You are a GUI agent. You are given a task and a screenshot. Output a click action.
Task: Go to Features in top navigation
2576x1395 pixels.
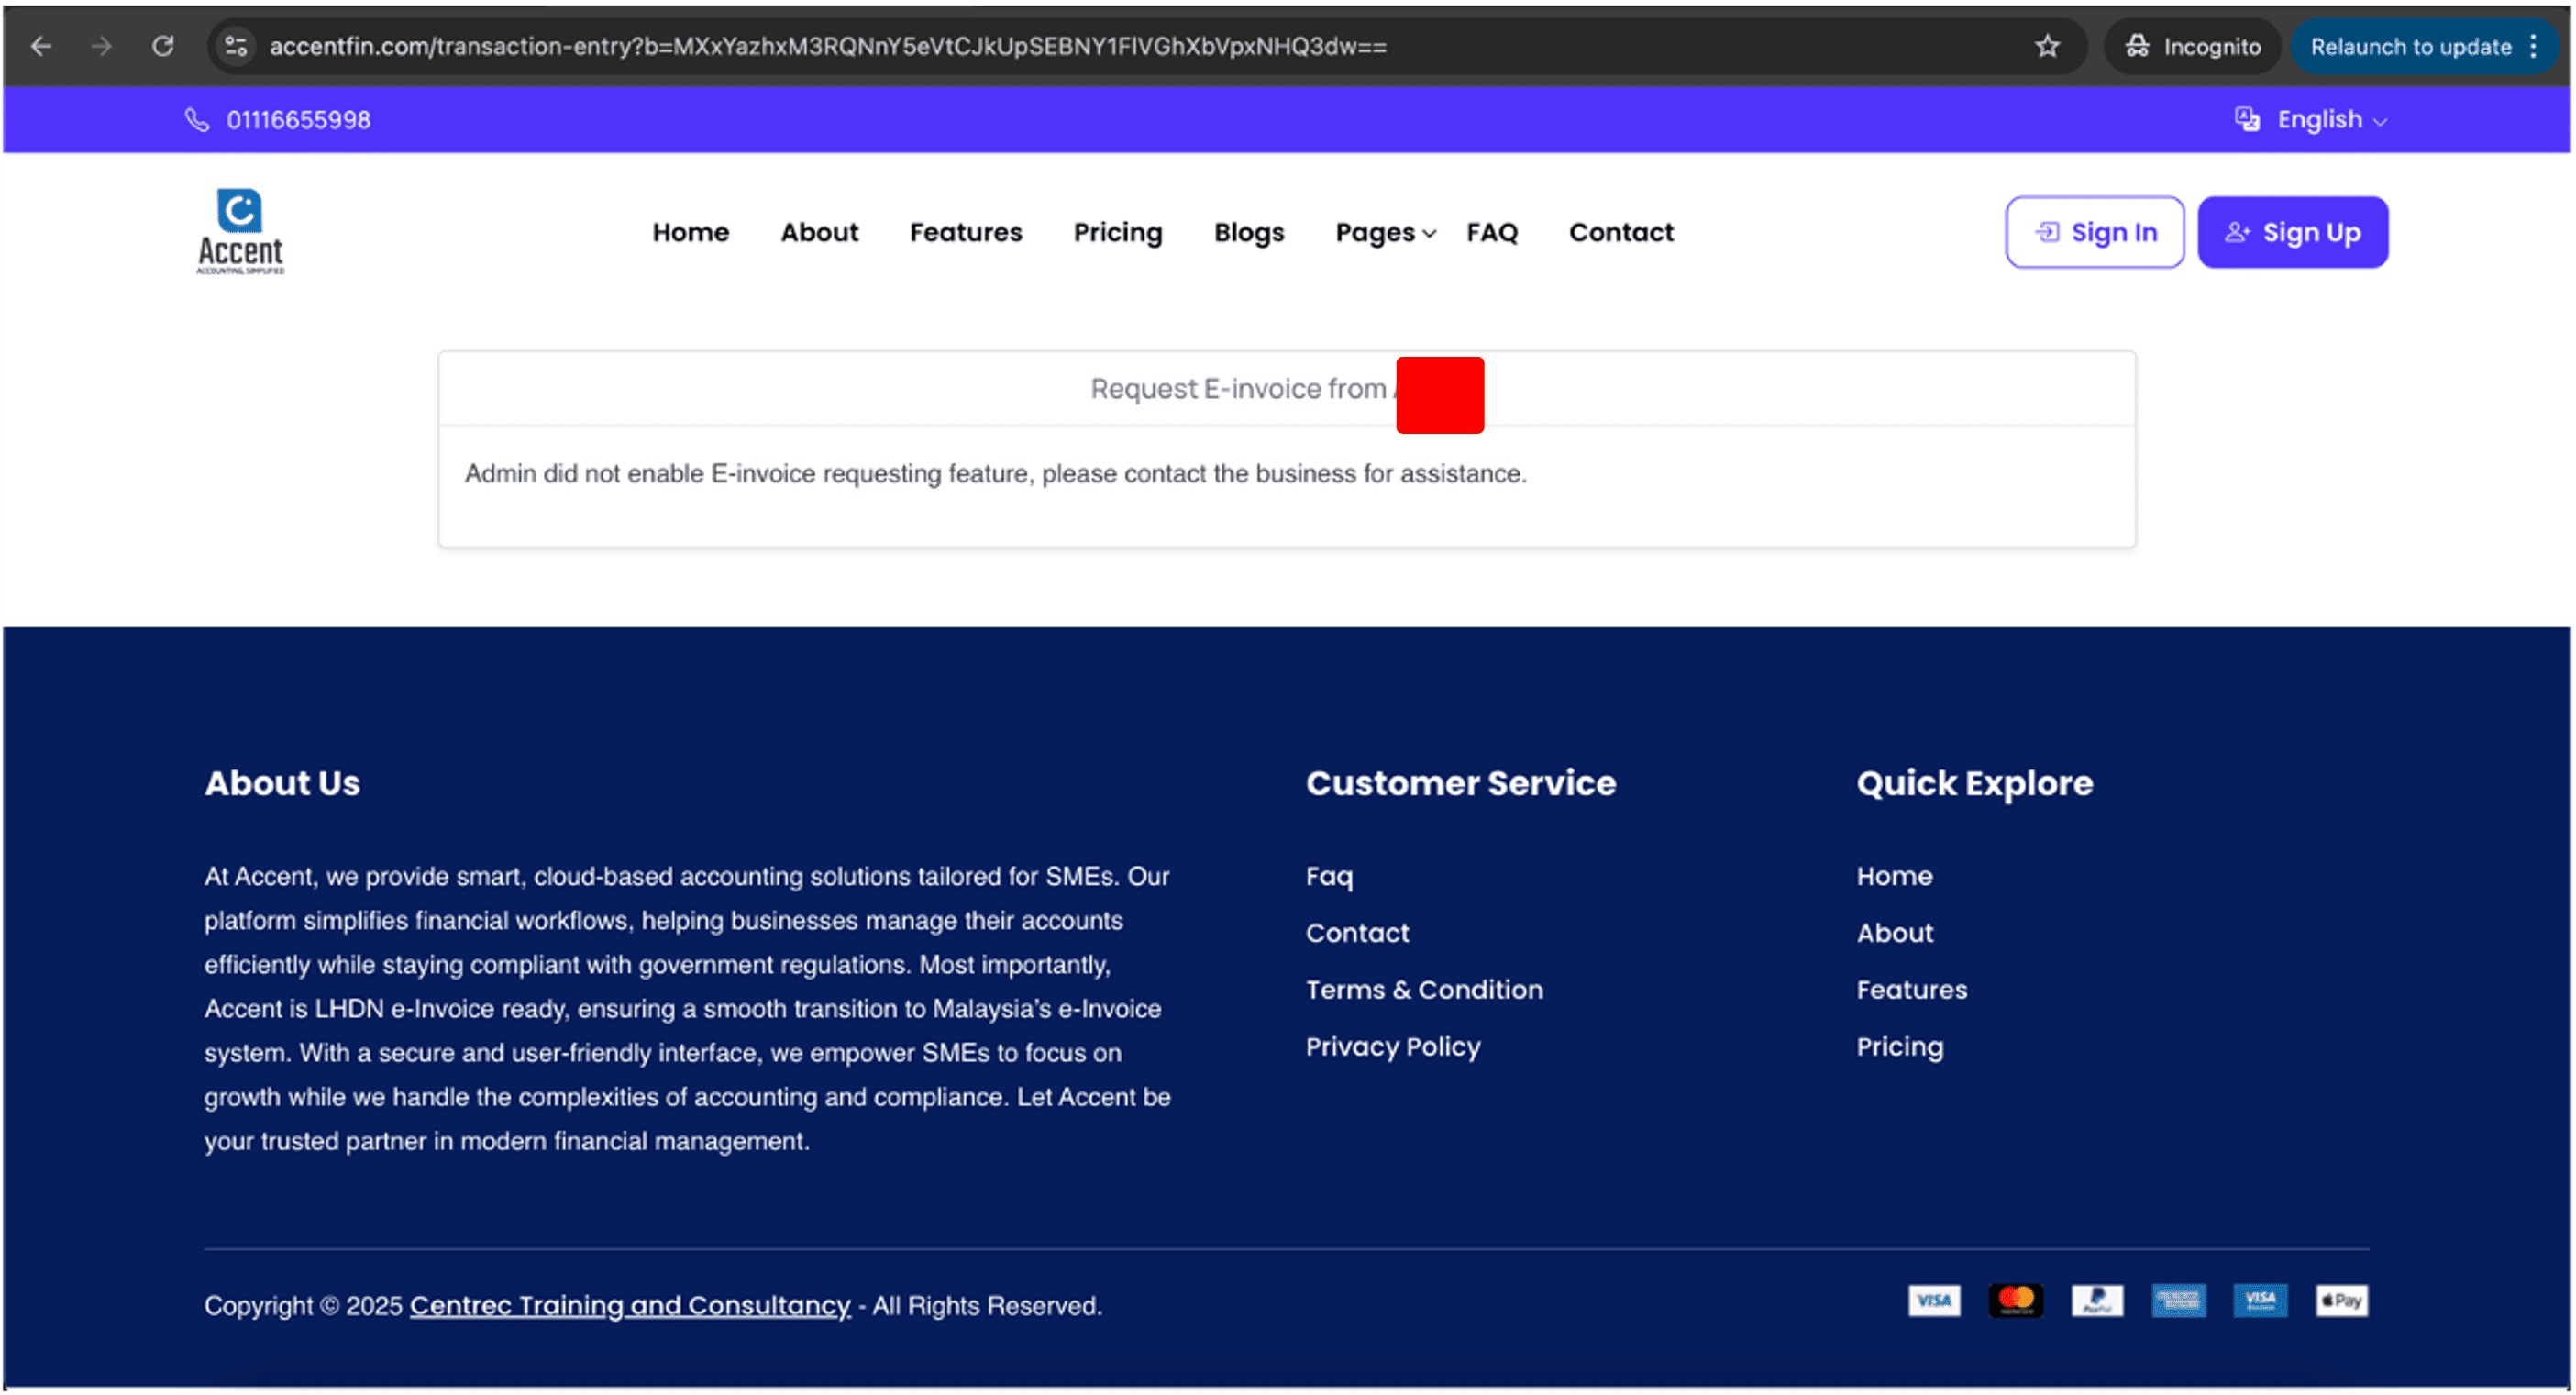pos(965,232)
